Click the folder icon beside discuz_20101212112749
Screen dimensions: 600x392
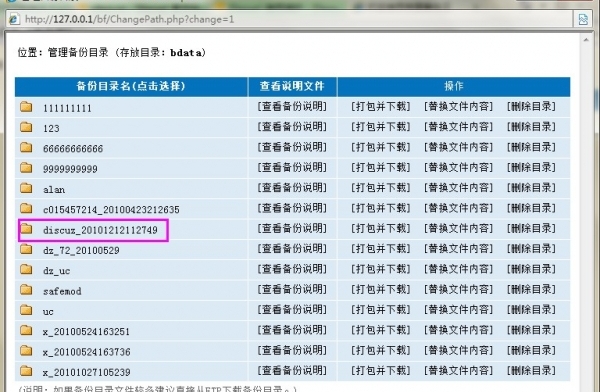click(x=26, y=229)
